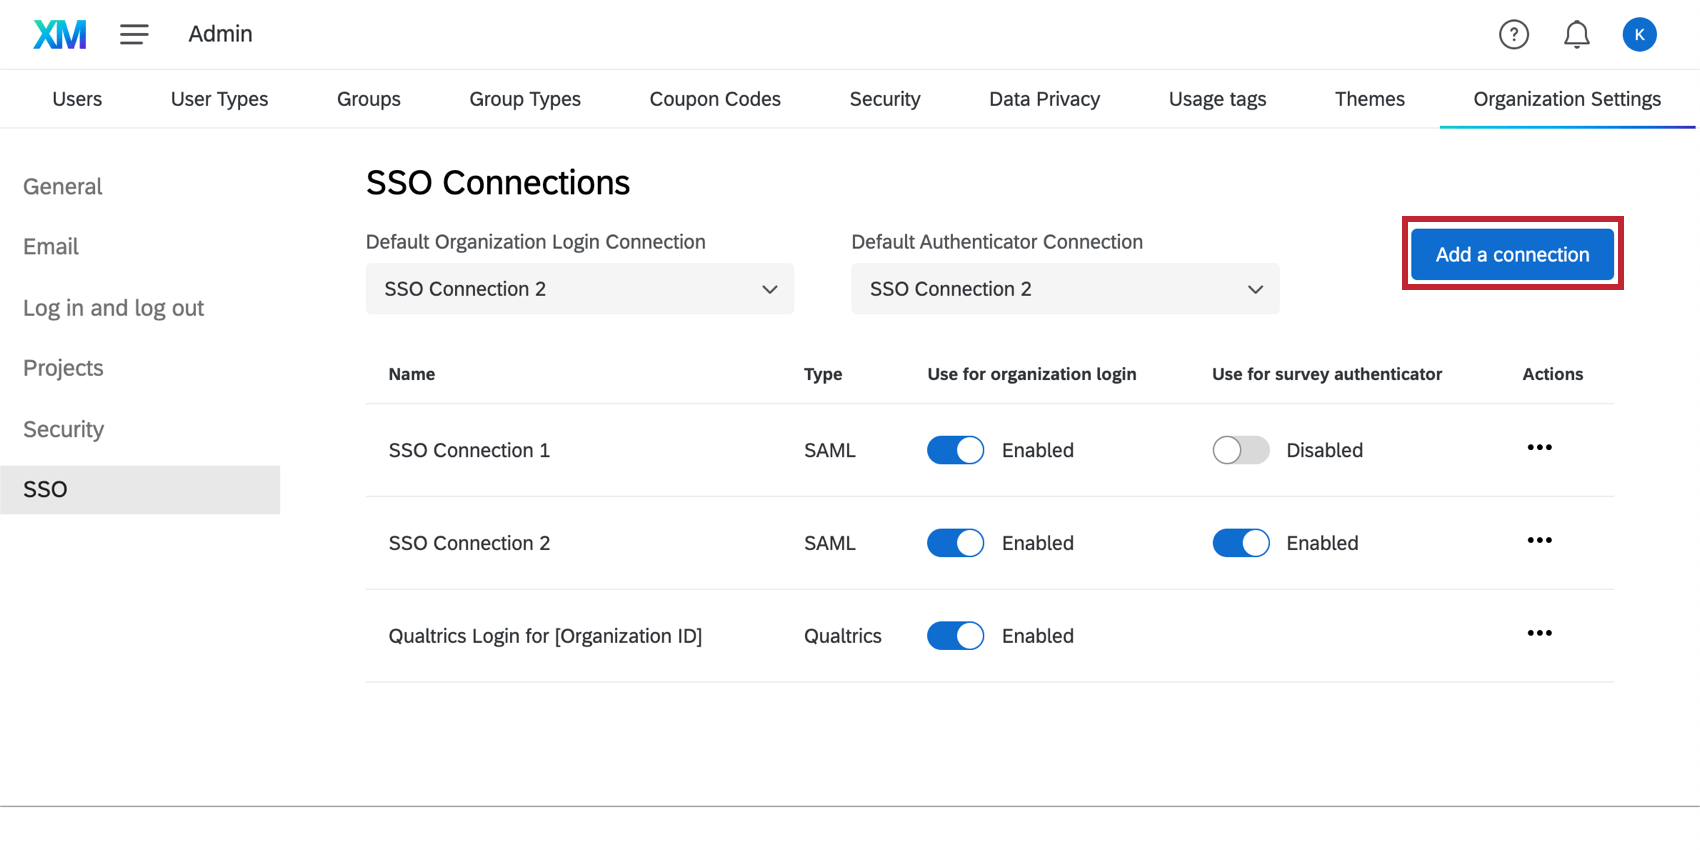Select the General sidebar section
Screen dimensions: 1700x850
tap(62, 187)
